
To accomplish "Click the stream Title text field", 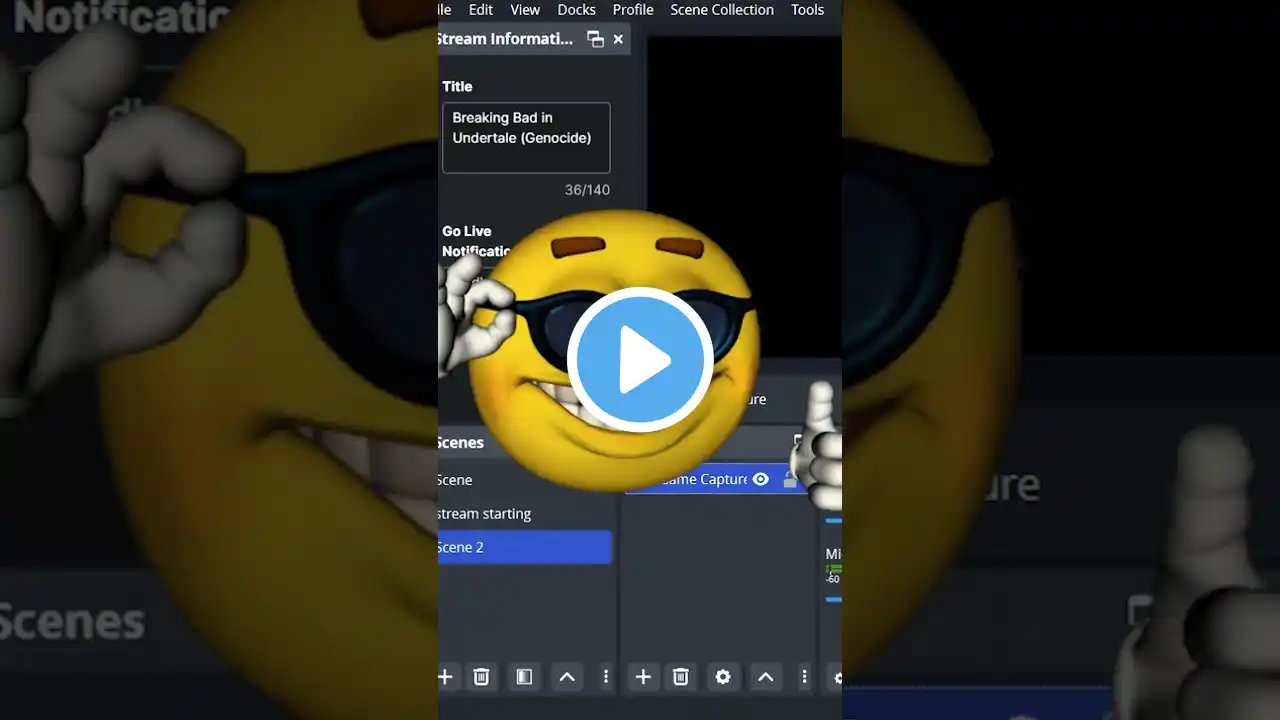I will pyautogui.click(x=526, y=137).
